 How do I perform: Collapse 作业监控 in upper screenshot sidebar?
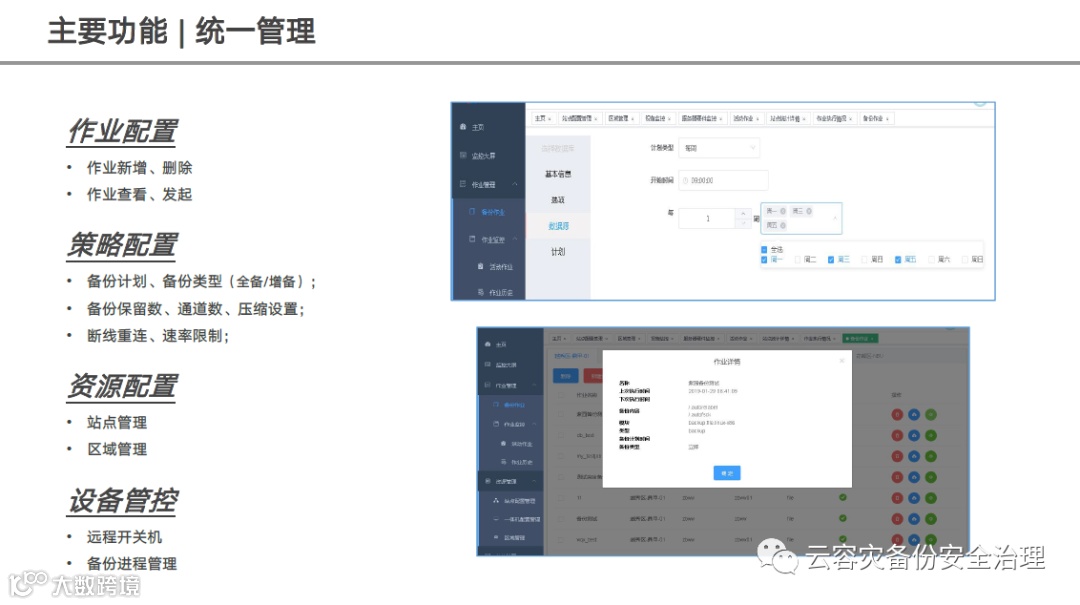[x=515, y=239]
